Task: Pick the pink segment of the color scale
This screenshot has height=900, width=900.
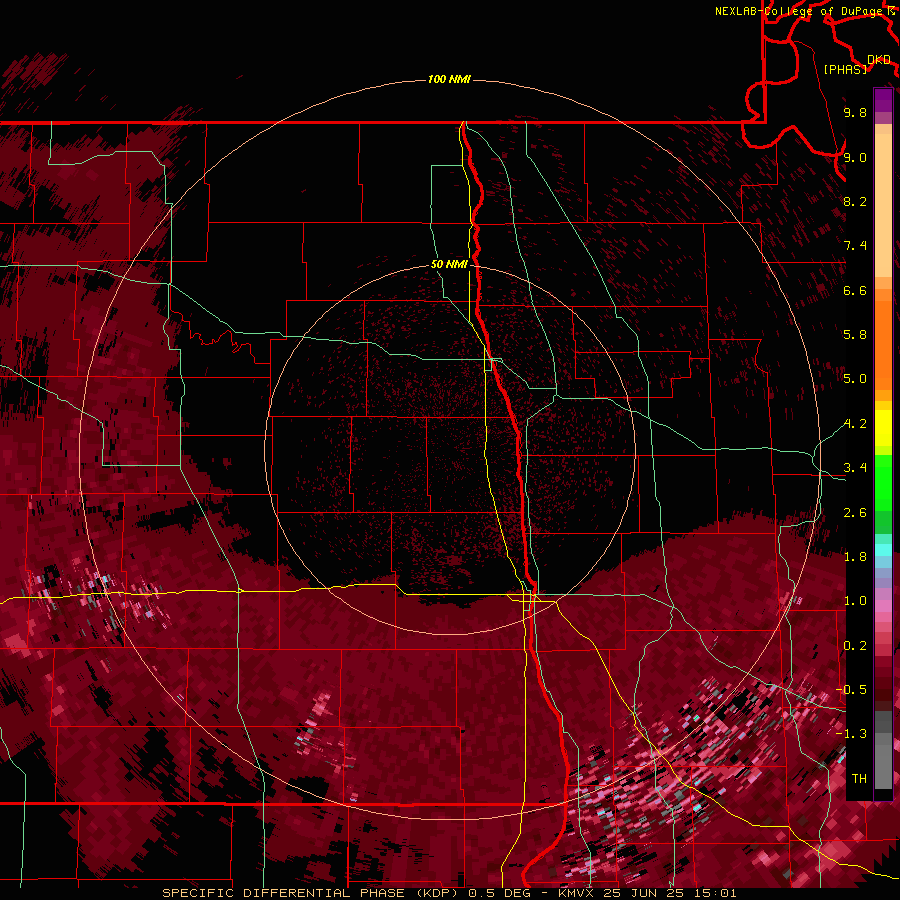Action: [883, 606]
